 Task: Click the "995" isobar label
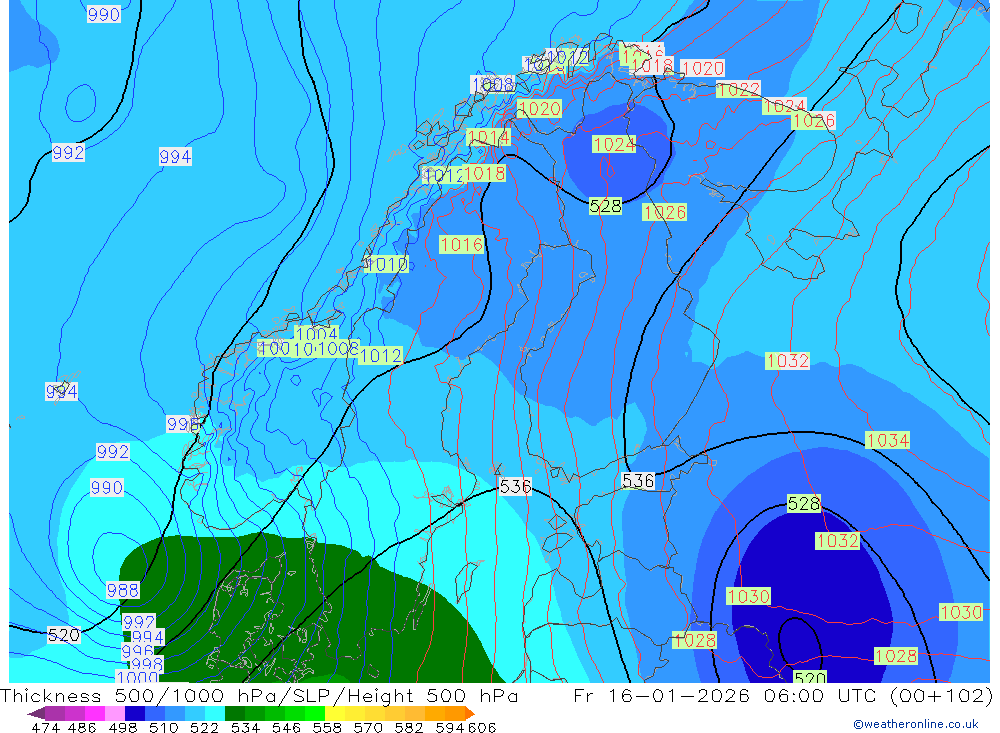(181, 424)
